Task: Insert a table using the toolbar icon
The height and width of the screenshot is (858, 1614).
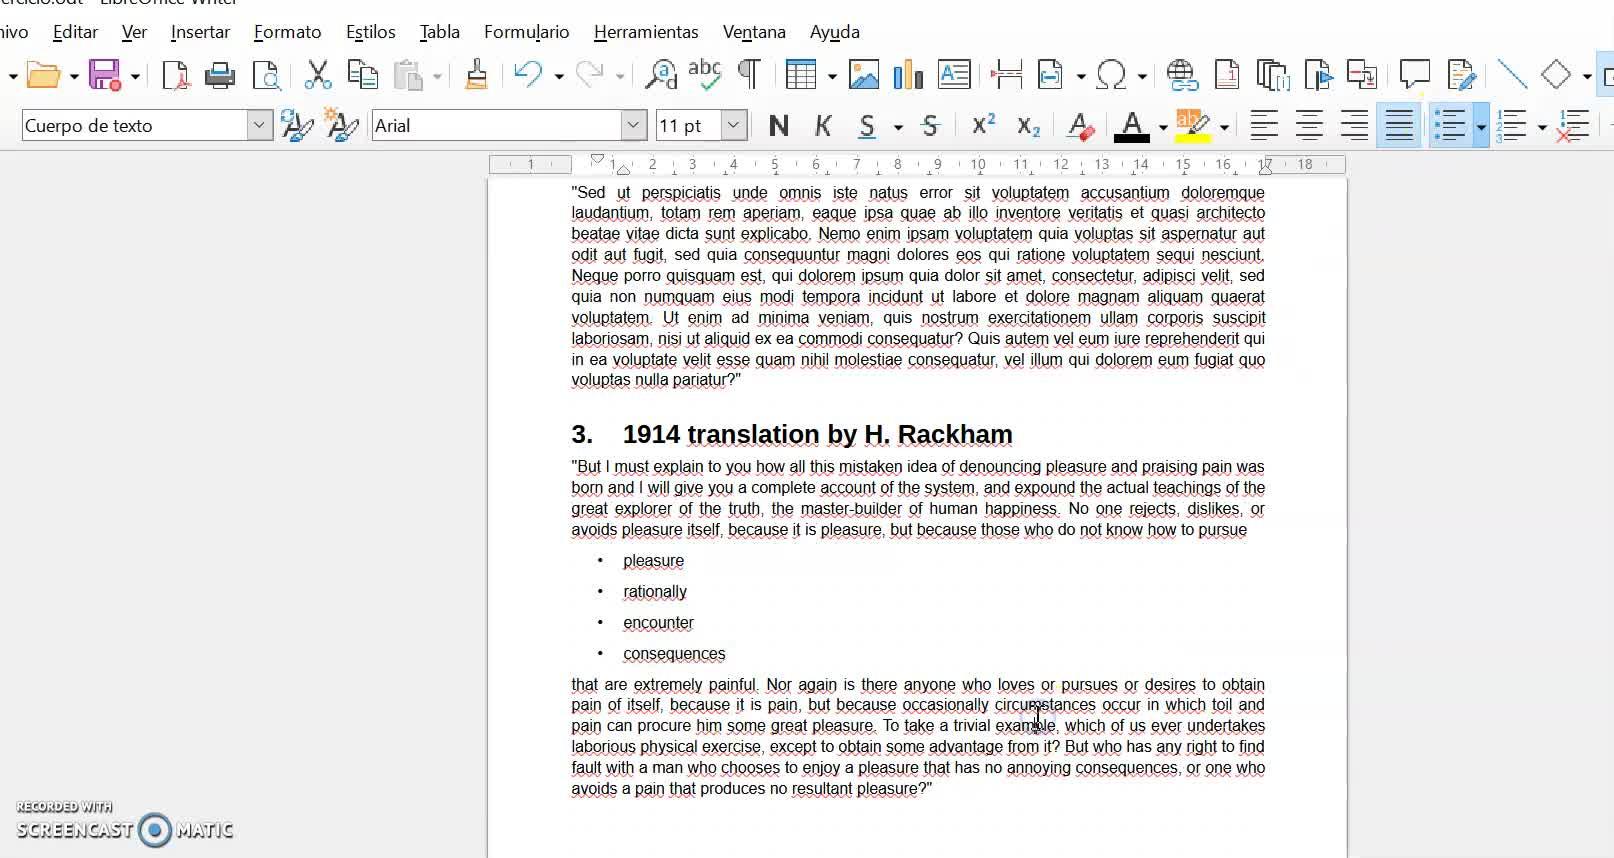Action: (x=799, y=75)
